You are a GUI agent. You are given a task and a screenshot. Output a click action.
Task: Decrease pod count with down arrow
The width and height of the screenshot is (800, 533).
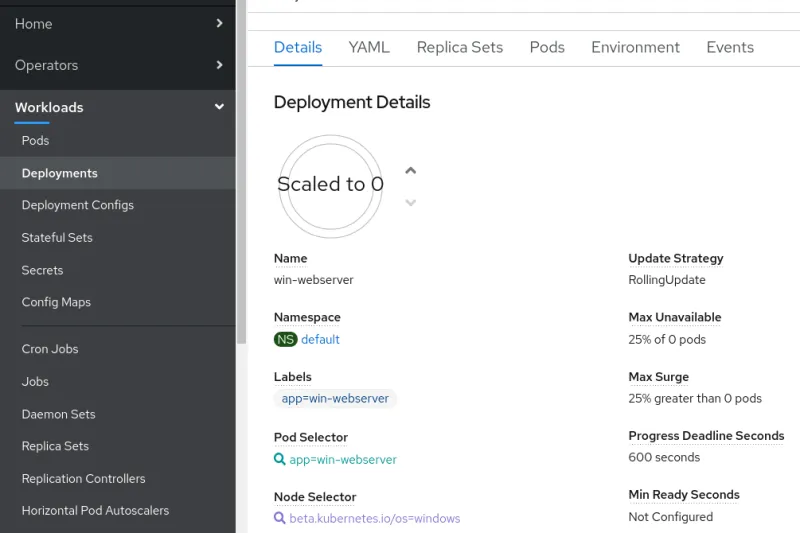(x=410, y=203)
